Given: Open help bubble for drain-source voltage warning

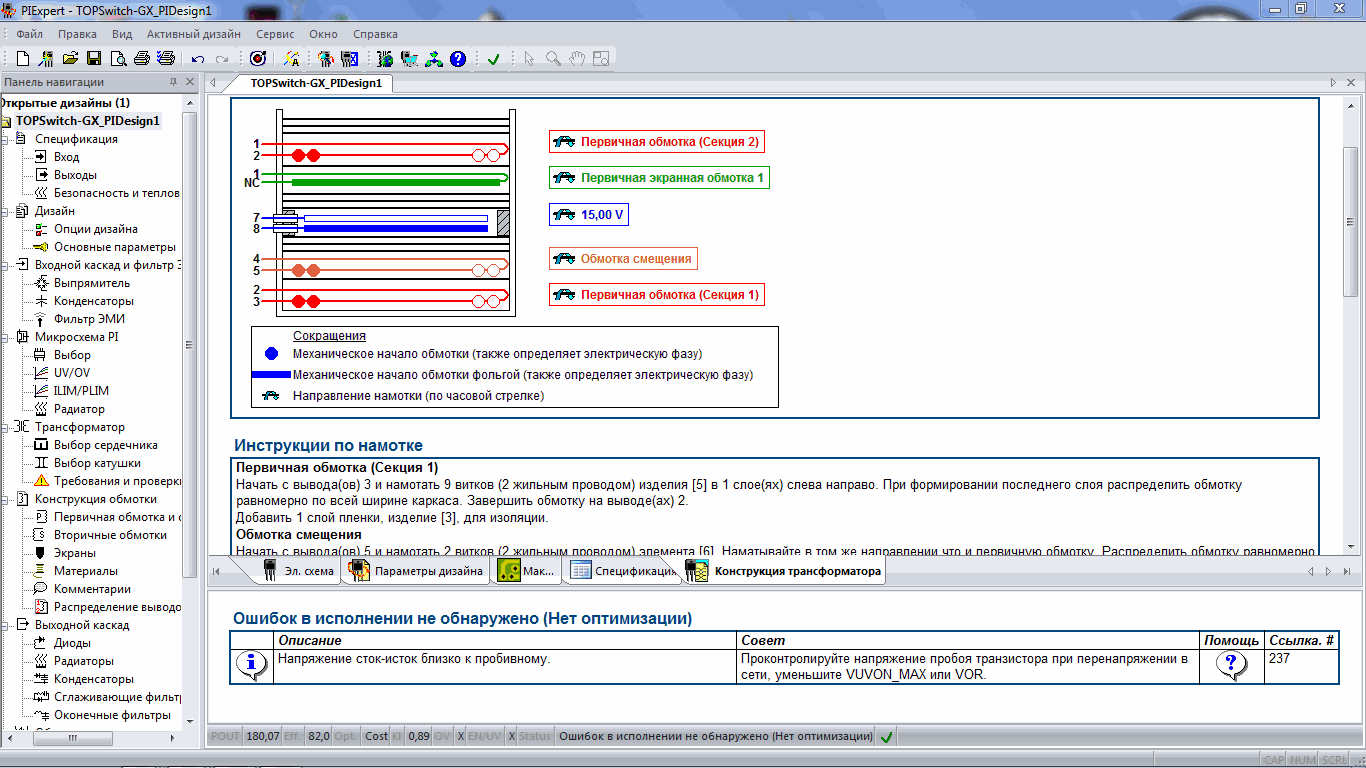Looking at the screenshot, I should (x=1231, y=664).
